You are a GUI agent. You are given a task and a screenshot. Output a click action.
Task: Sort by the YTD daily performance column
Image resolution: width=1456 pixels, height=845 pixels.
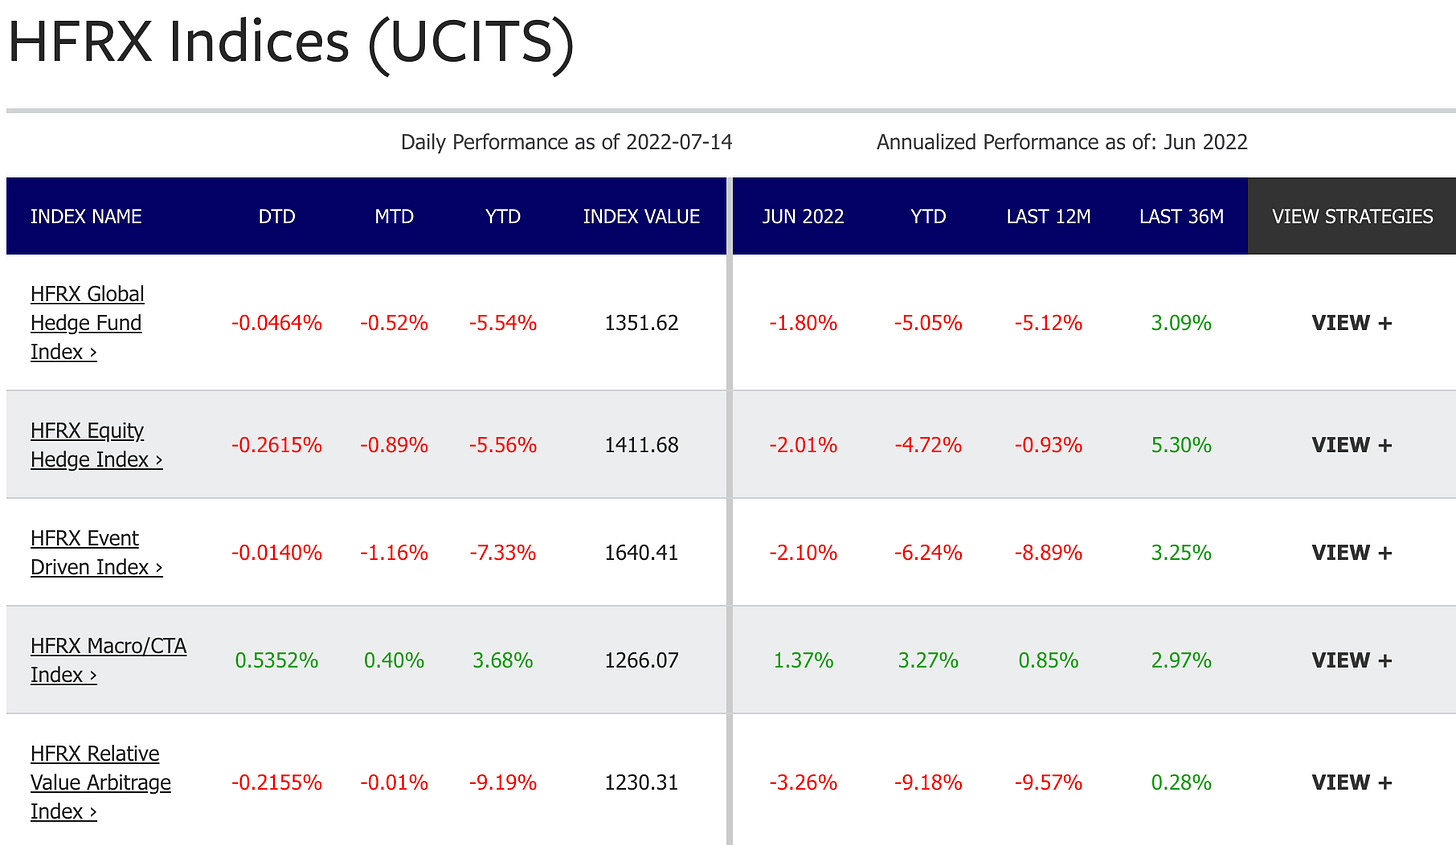click(502, 216)
